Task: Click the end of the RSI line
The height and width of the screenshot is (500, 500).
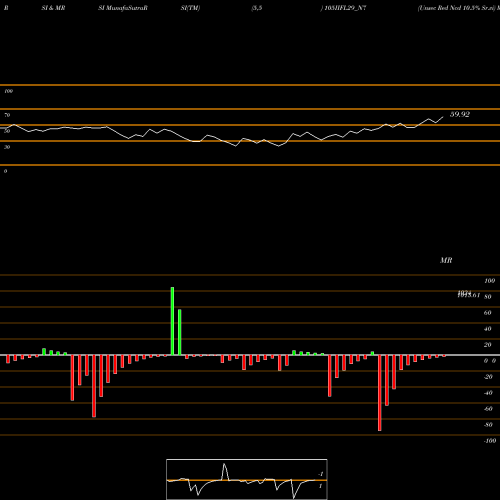Action: [443, 117]
